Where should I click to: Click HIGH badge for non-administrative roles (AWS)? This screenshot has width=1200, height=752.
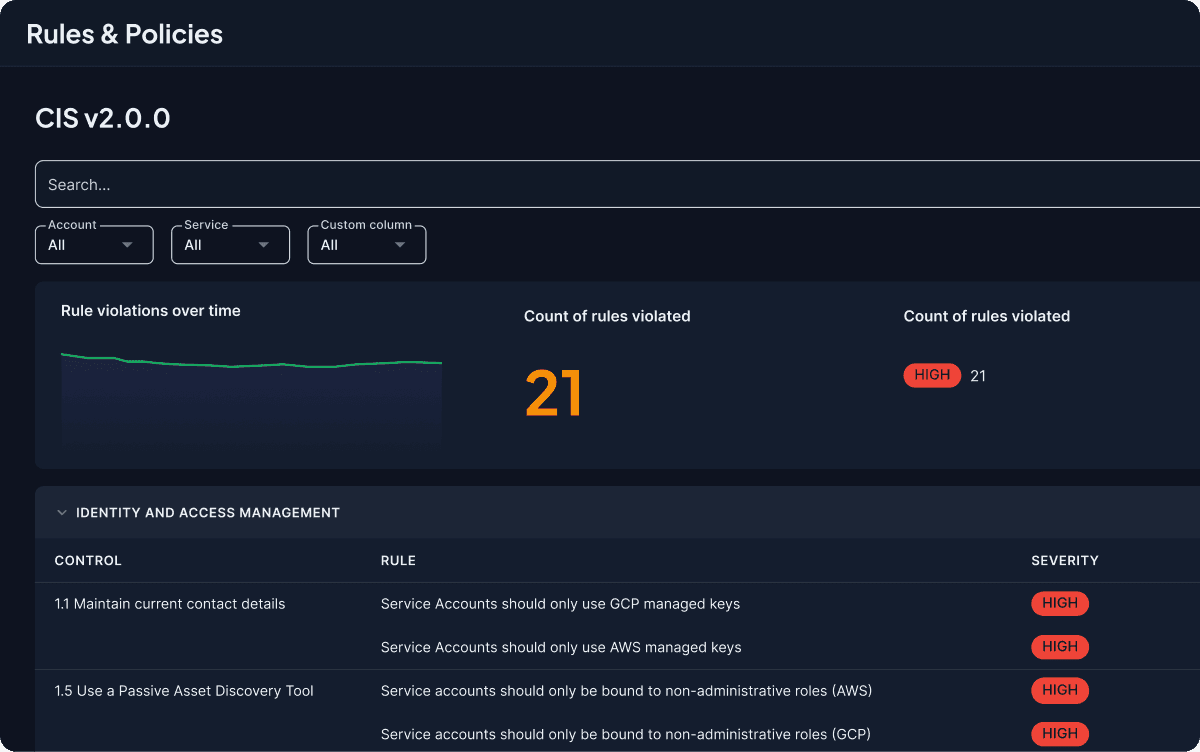(x=1060, y=690)
